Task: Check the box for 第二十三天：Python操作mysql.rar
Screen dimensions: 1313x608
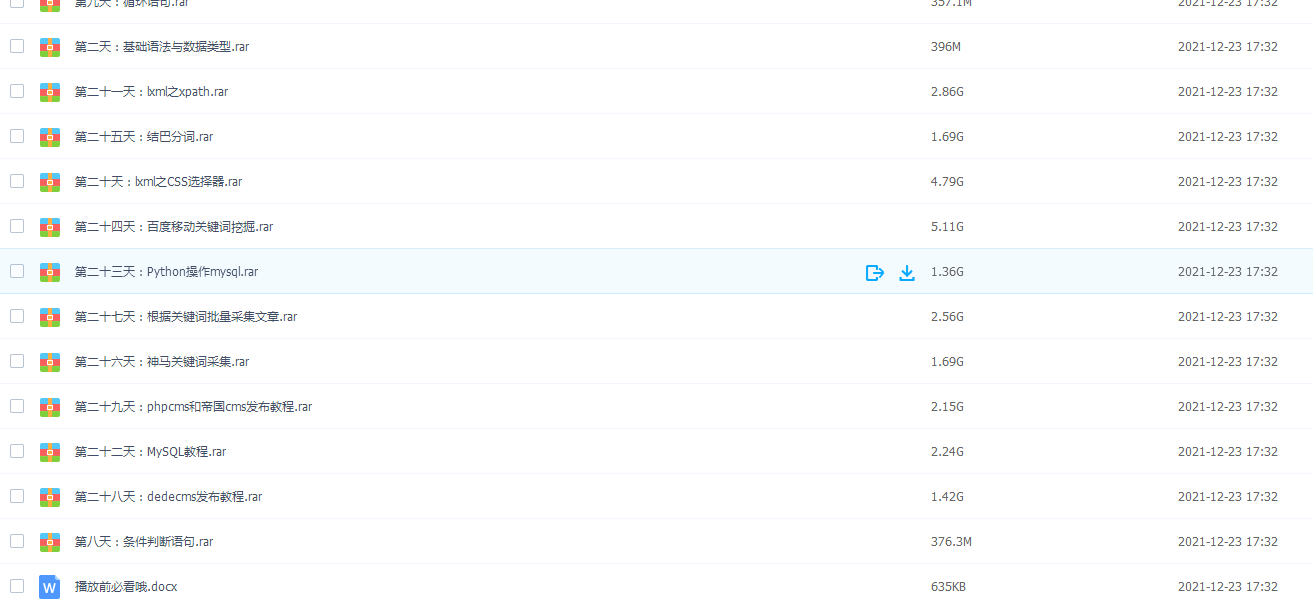Action: tap(17, 271)
